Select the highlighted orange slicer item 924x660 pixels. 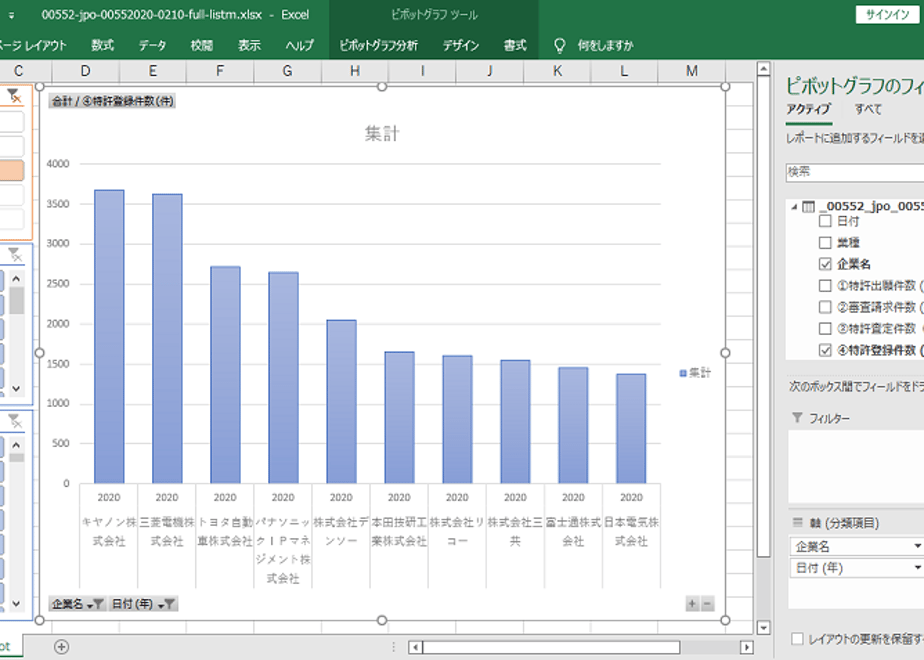(x=12, y=171)
